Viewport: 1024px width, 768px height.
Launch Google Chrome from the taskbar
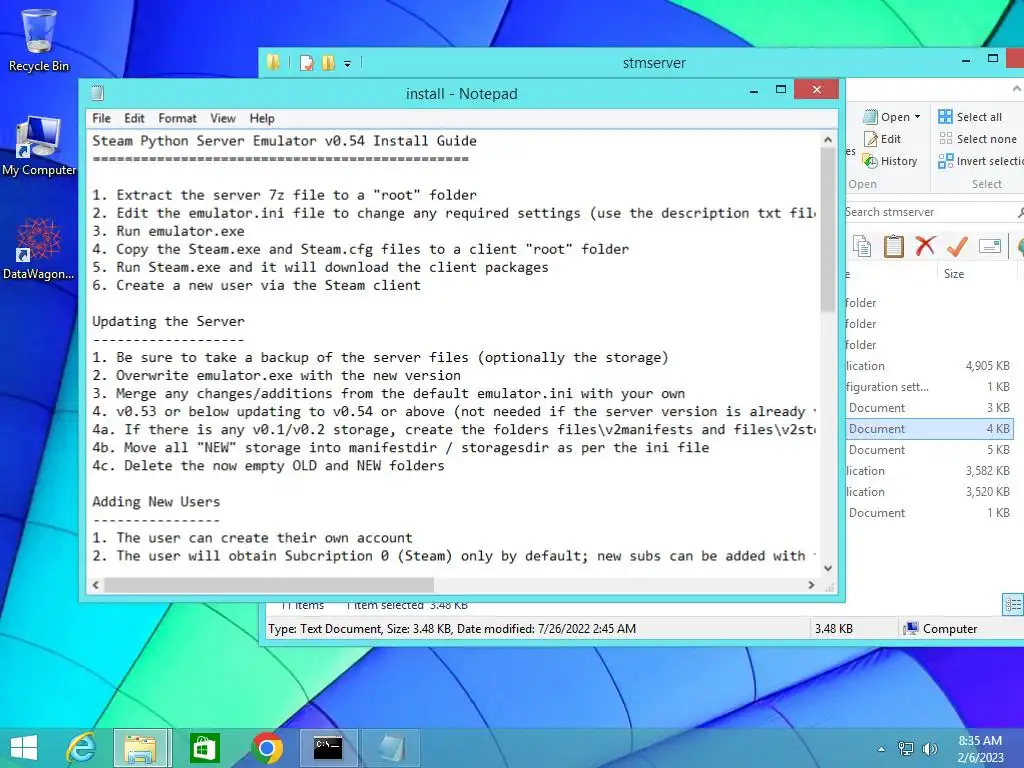pyautogui.click(x=267, y=748)
